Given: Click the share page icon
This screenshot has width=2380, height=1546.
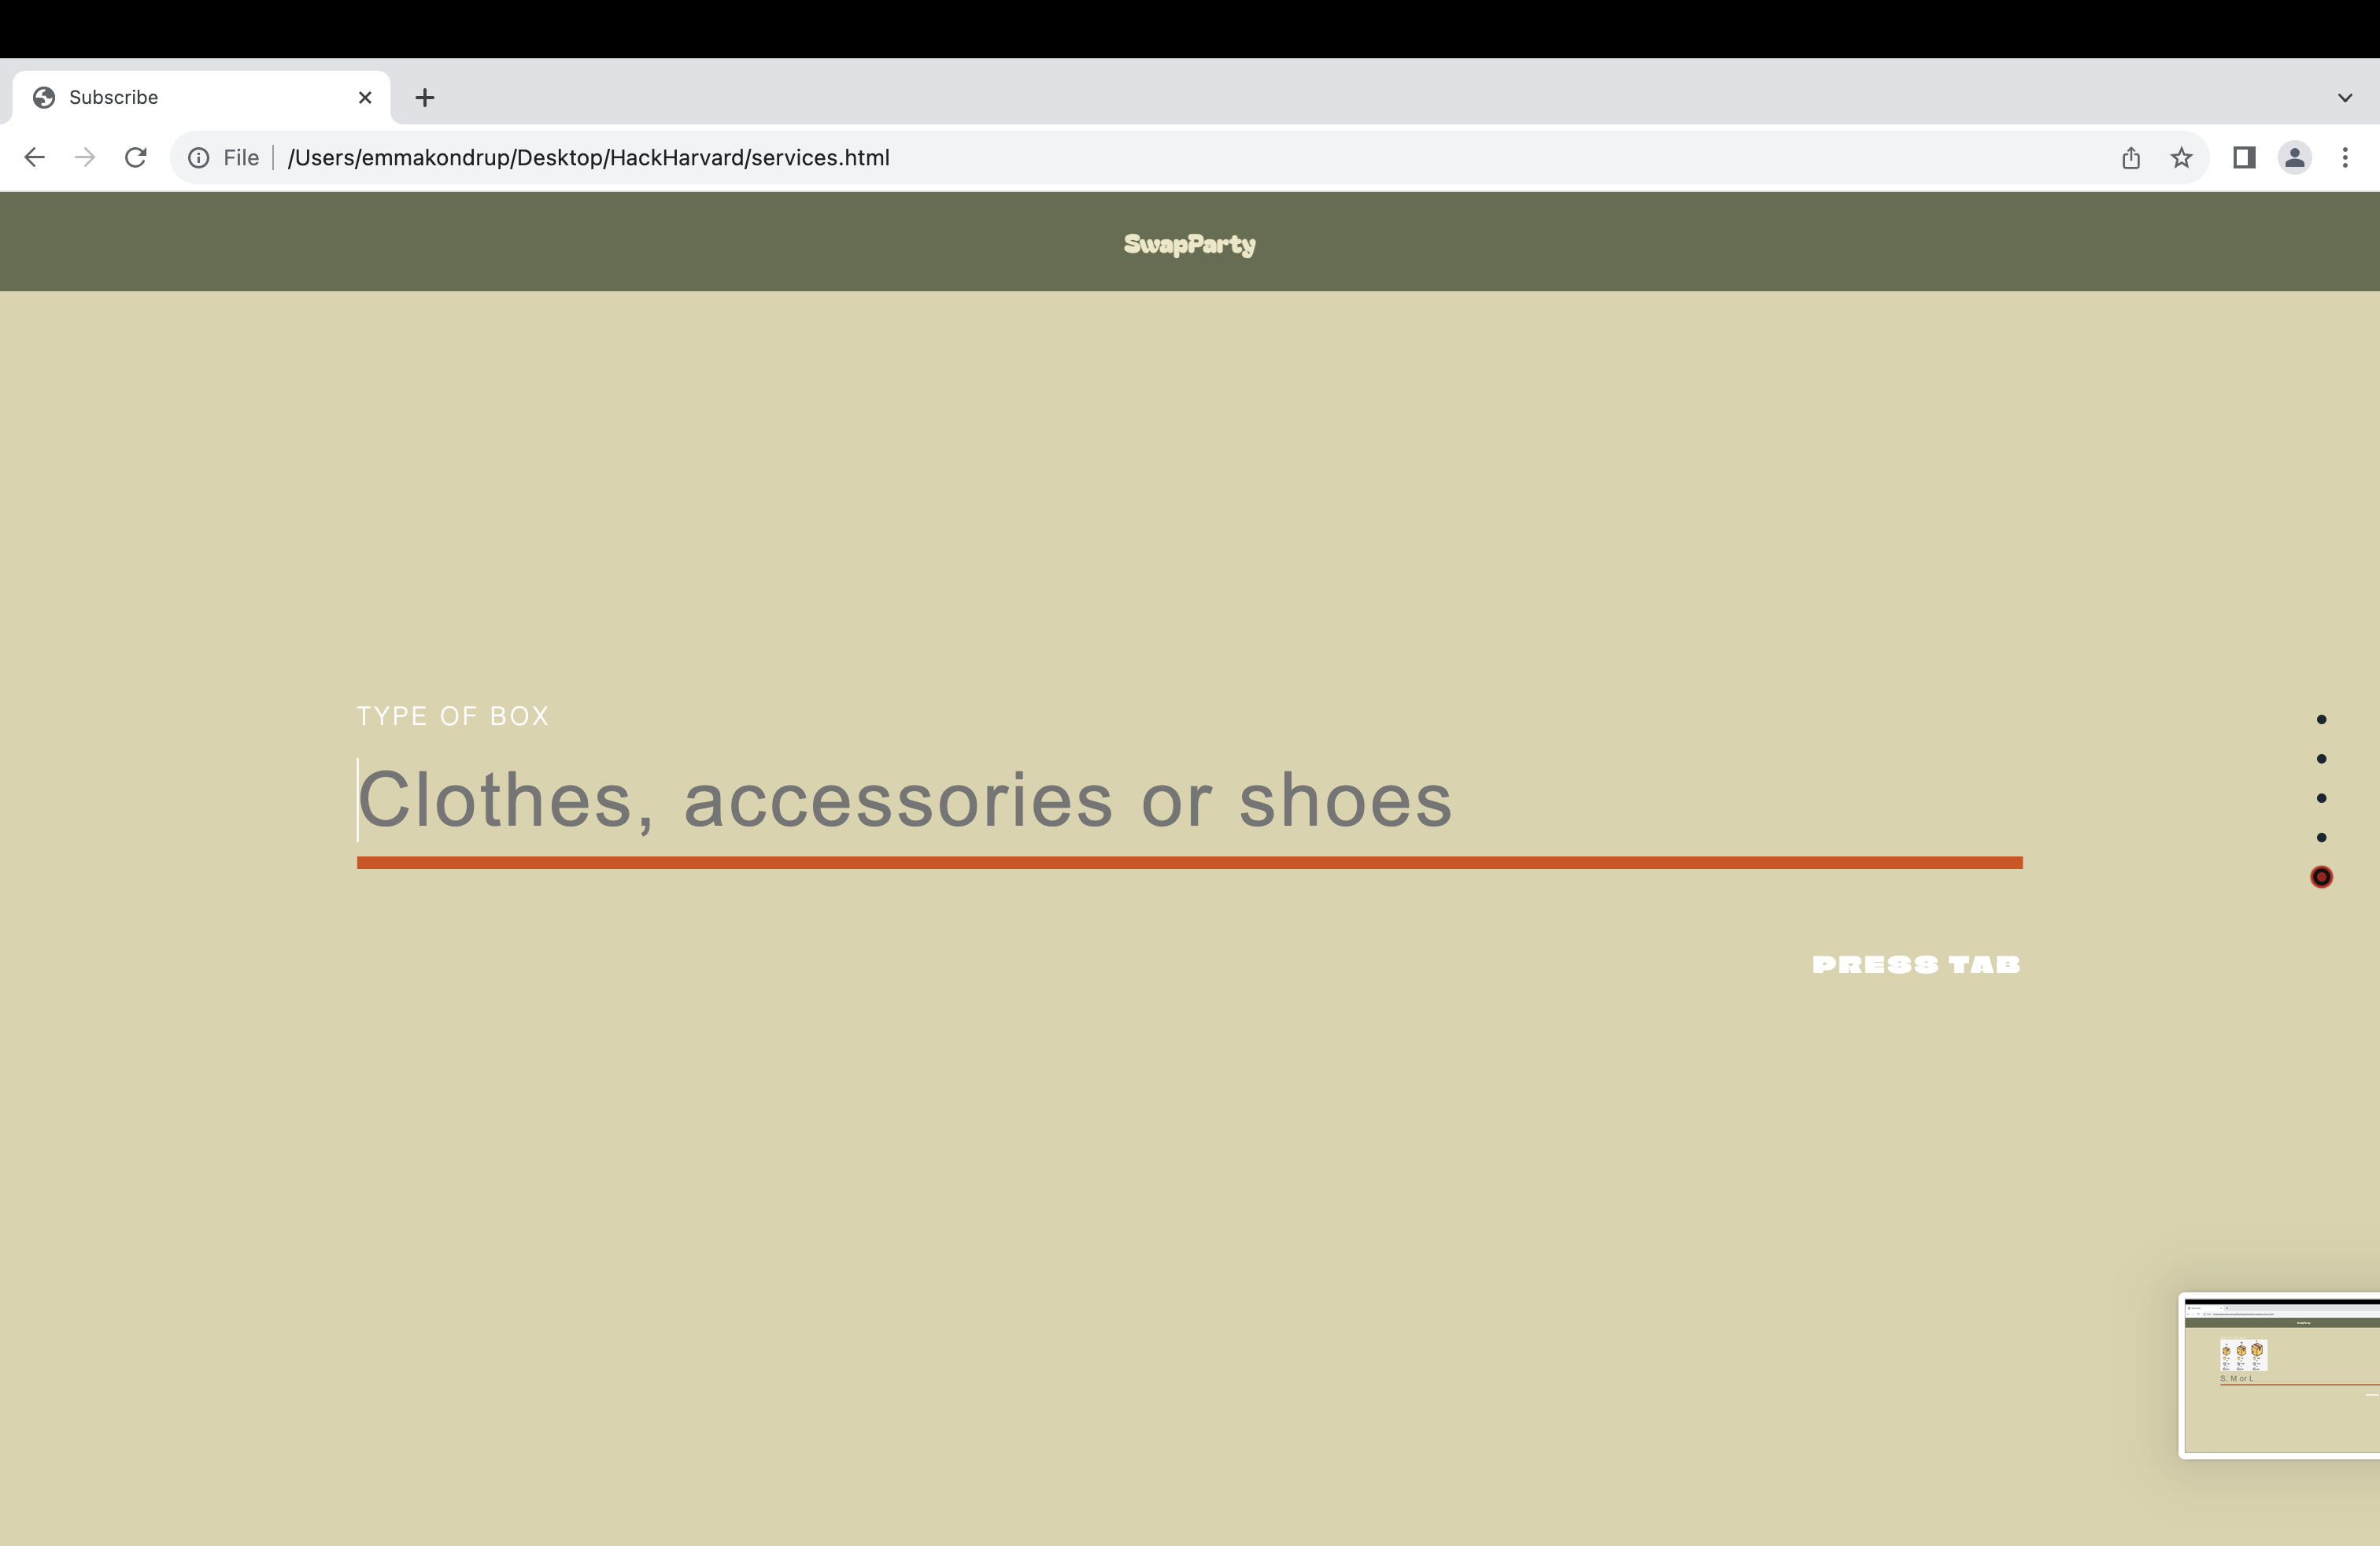Looking at the screenshot, I should [x=2131, y=157].
